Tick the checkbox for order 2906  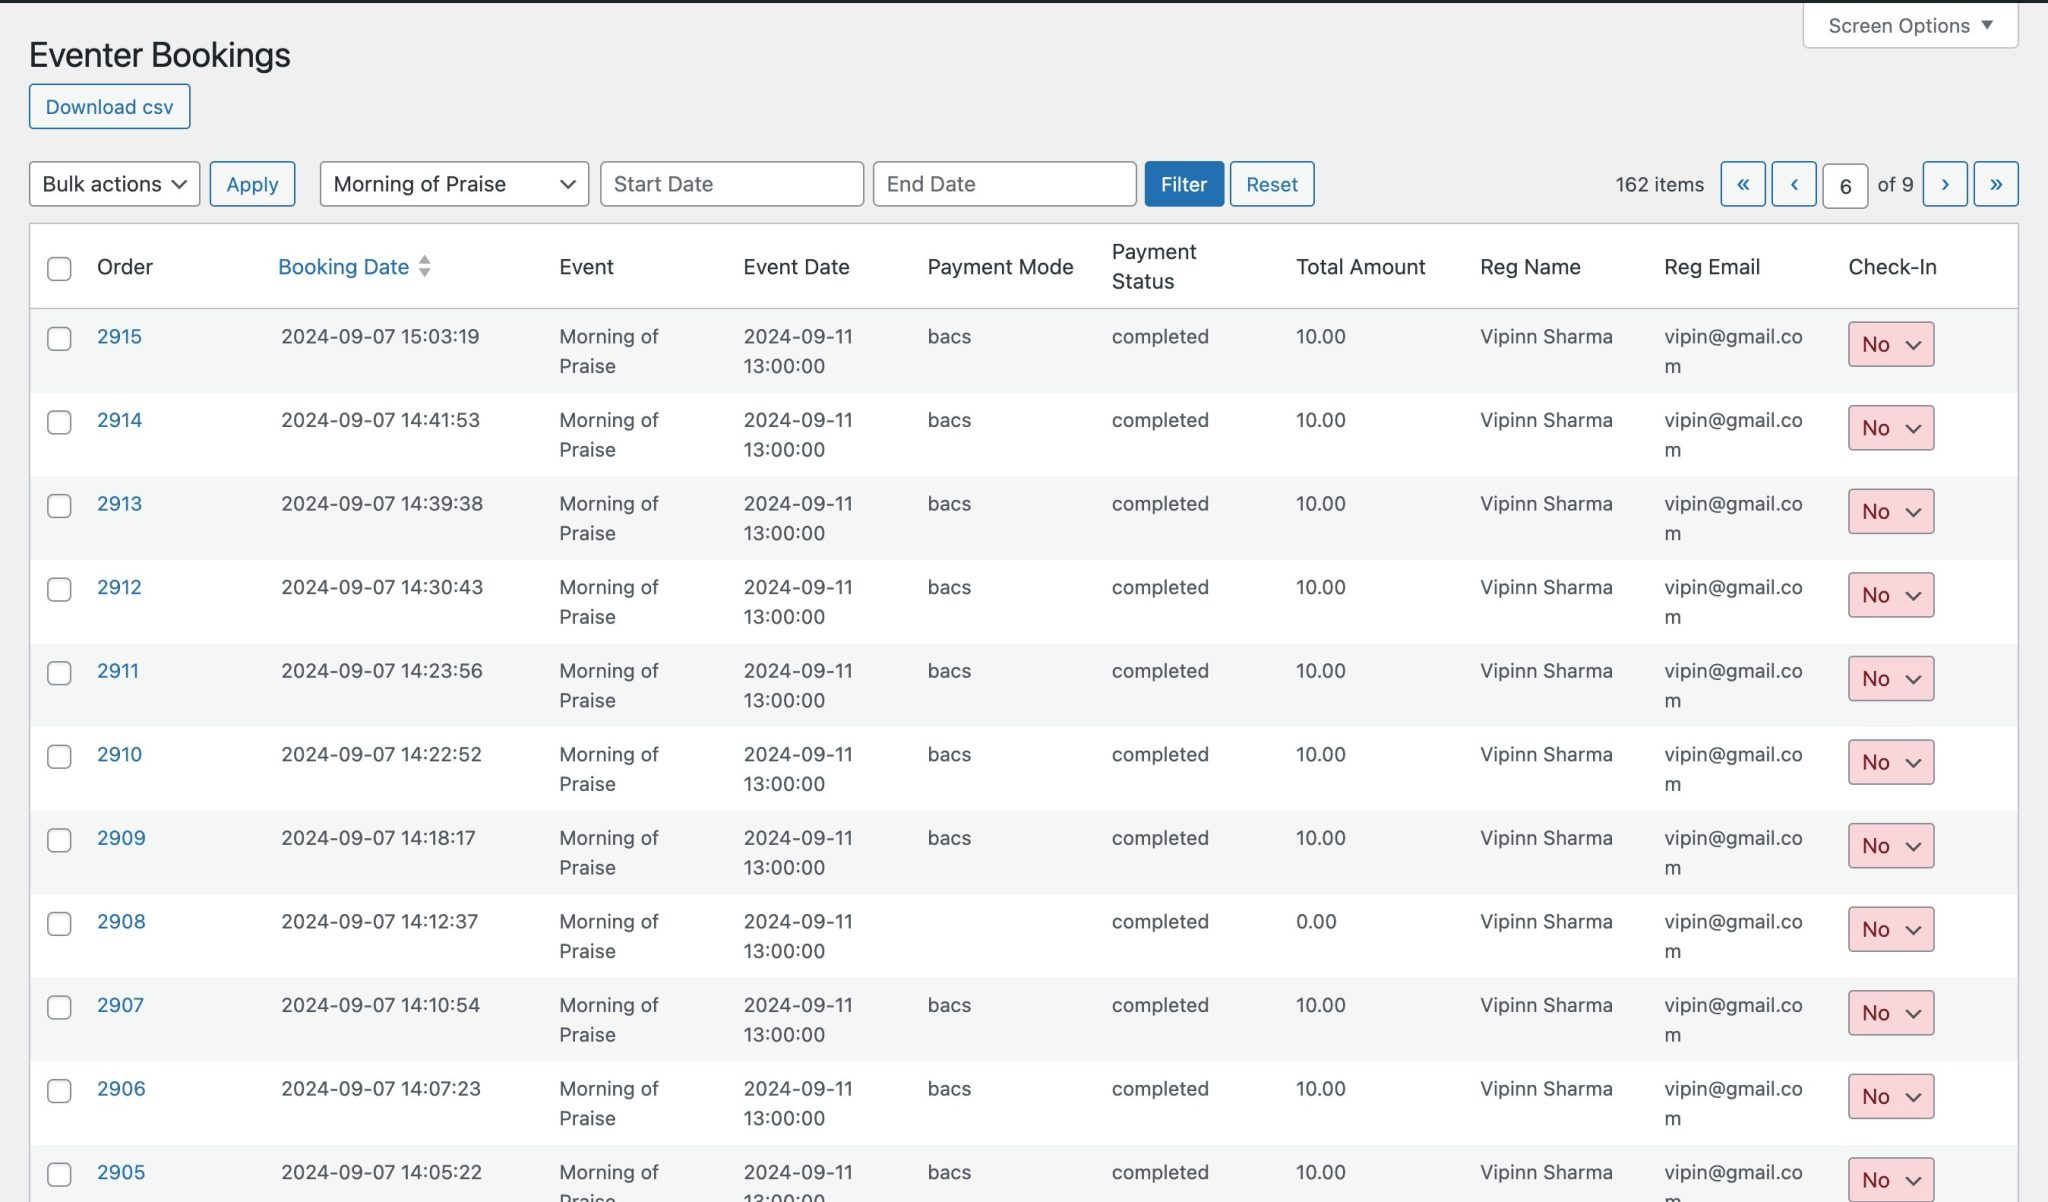59,1090
